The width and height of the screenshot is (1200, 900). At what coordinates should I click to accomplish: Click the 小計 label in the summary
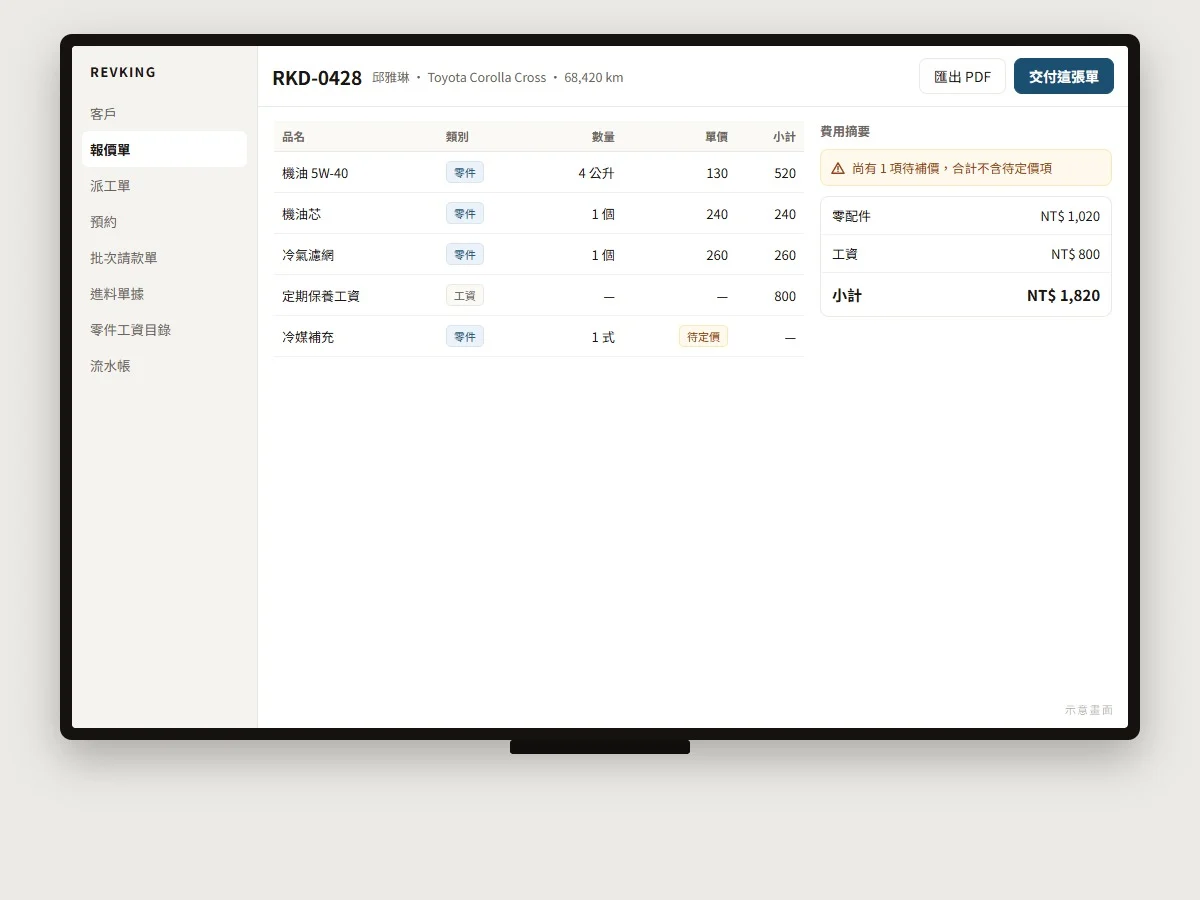click(x=847, y=295)
